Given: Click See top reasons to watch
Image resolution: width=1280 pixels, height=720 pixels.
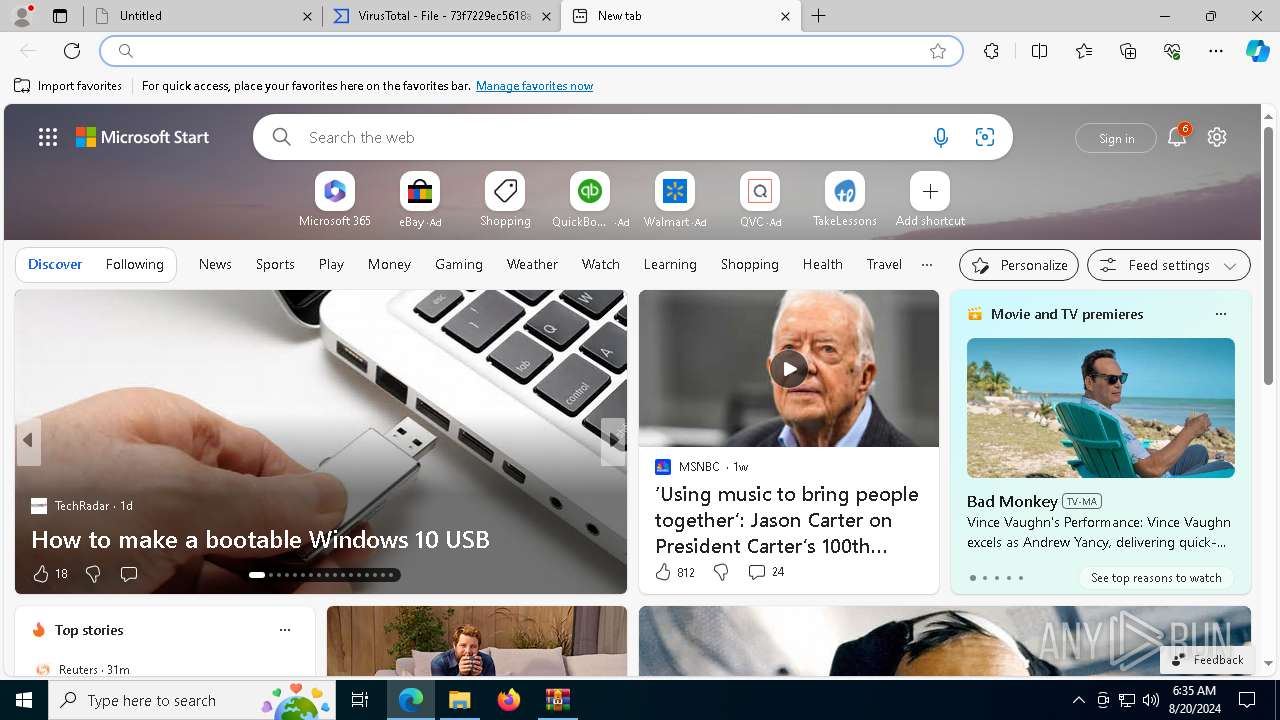Looking at the screenshot, I should coord(1156,578).
